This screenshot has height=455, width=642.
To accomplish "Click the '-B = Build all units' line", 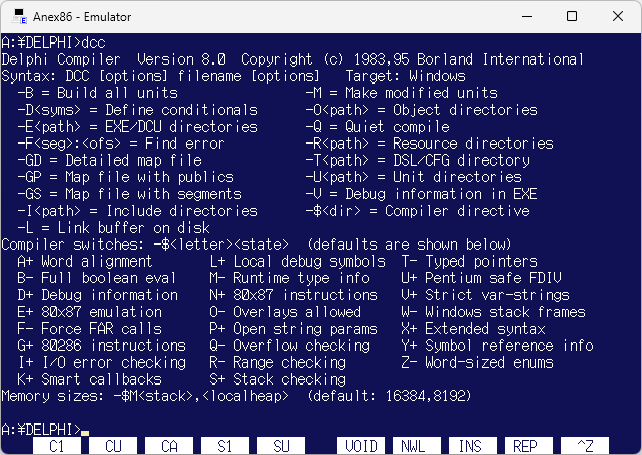I will coord(97,93).
